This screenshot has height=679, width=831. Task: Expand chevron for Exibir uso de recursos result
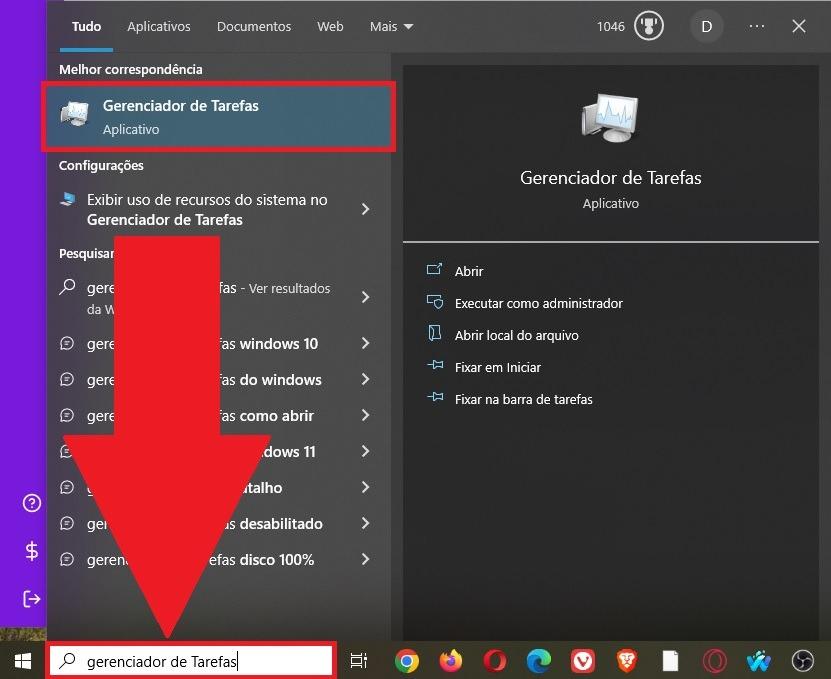click(x=365, y=209)
